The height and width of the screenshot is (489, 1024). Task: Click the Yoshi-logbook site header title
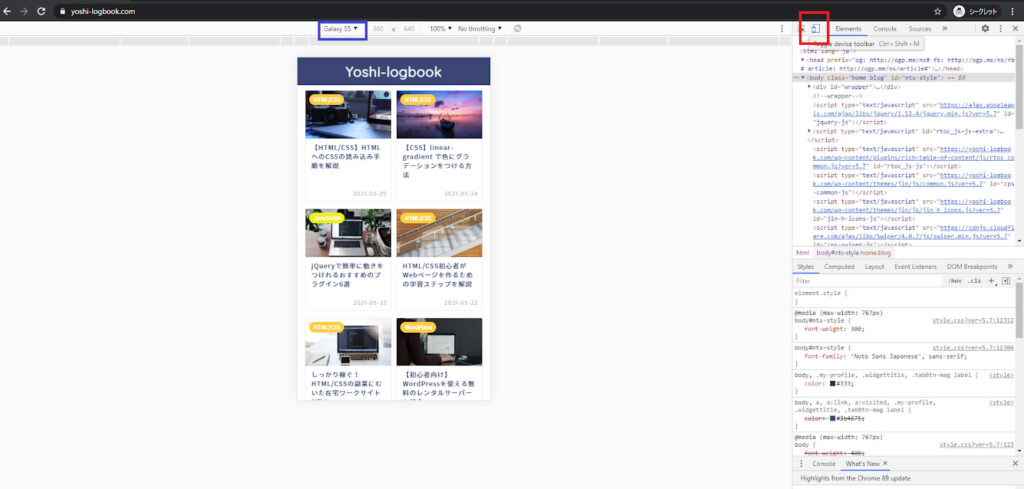click(x=393, y=71)
